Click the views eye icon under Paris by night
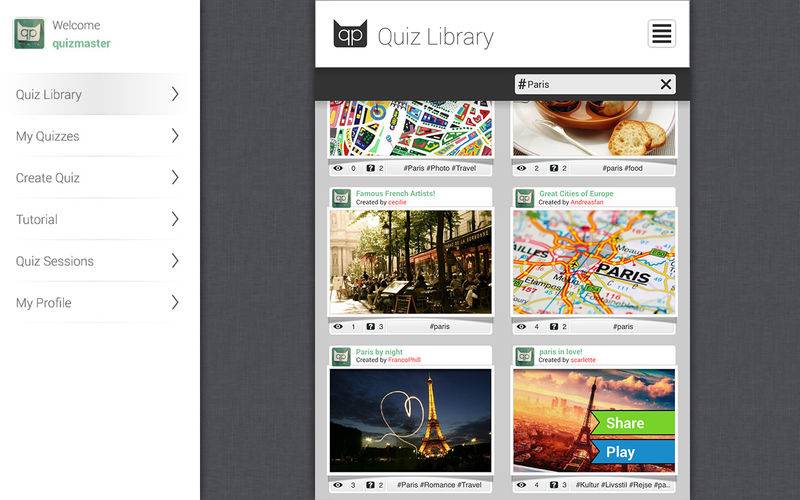 pos(338,485)
